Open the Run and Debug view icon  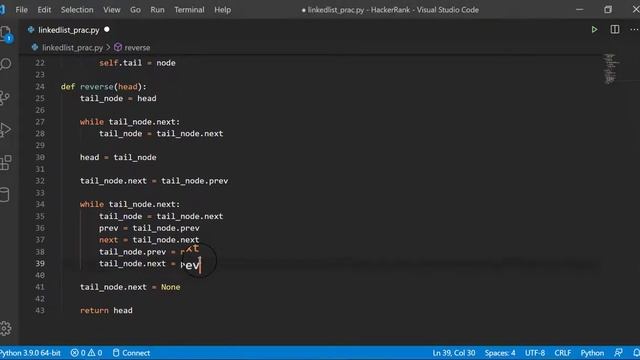click(5, 130)
